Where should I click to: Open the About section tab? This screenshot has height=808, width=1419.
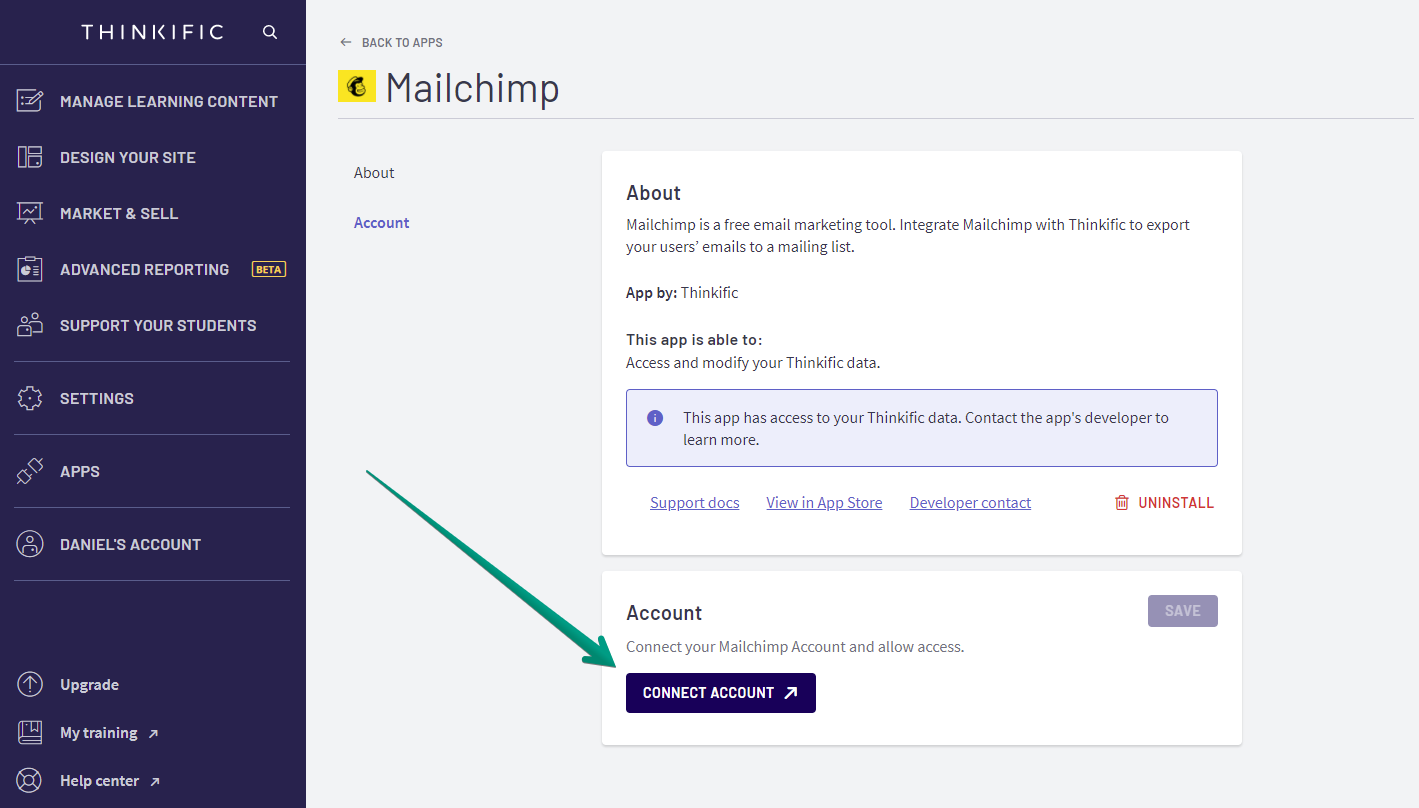[374, 173]
